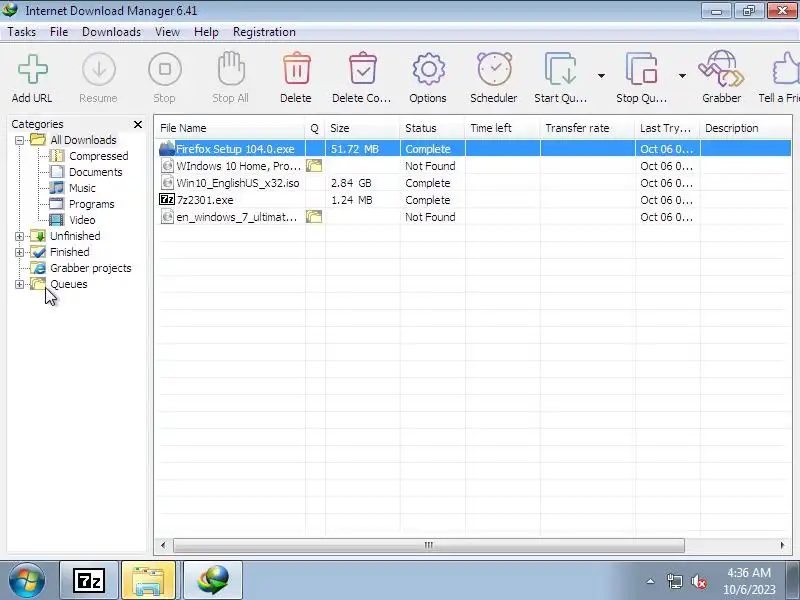Click the horizontal scrollbar thumb
The image size is (800, 600).
tap(429, 545)
